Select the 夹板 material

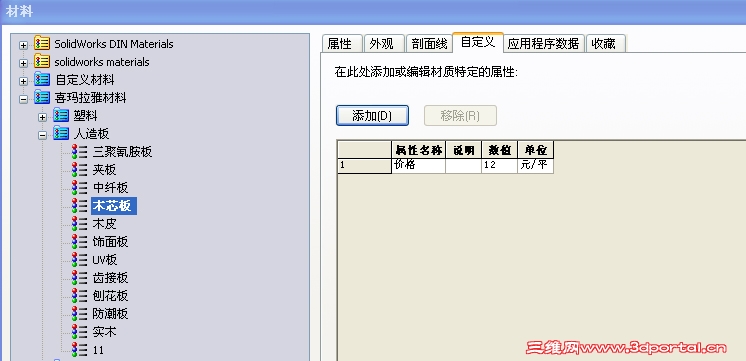coord(104,170)
